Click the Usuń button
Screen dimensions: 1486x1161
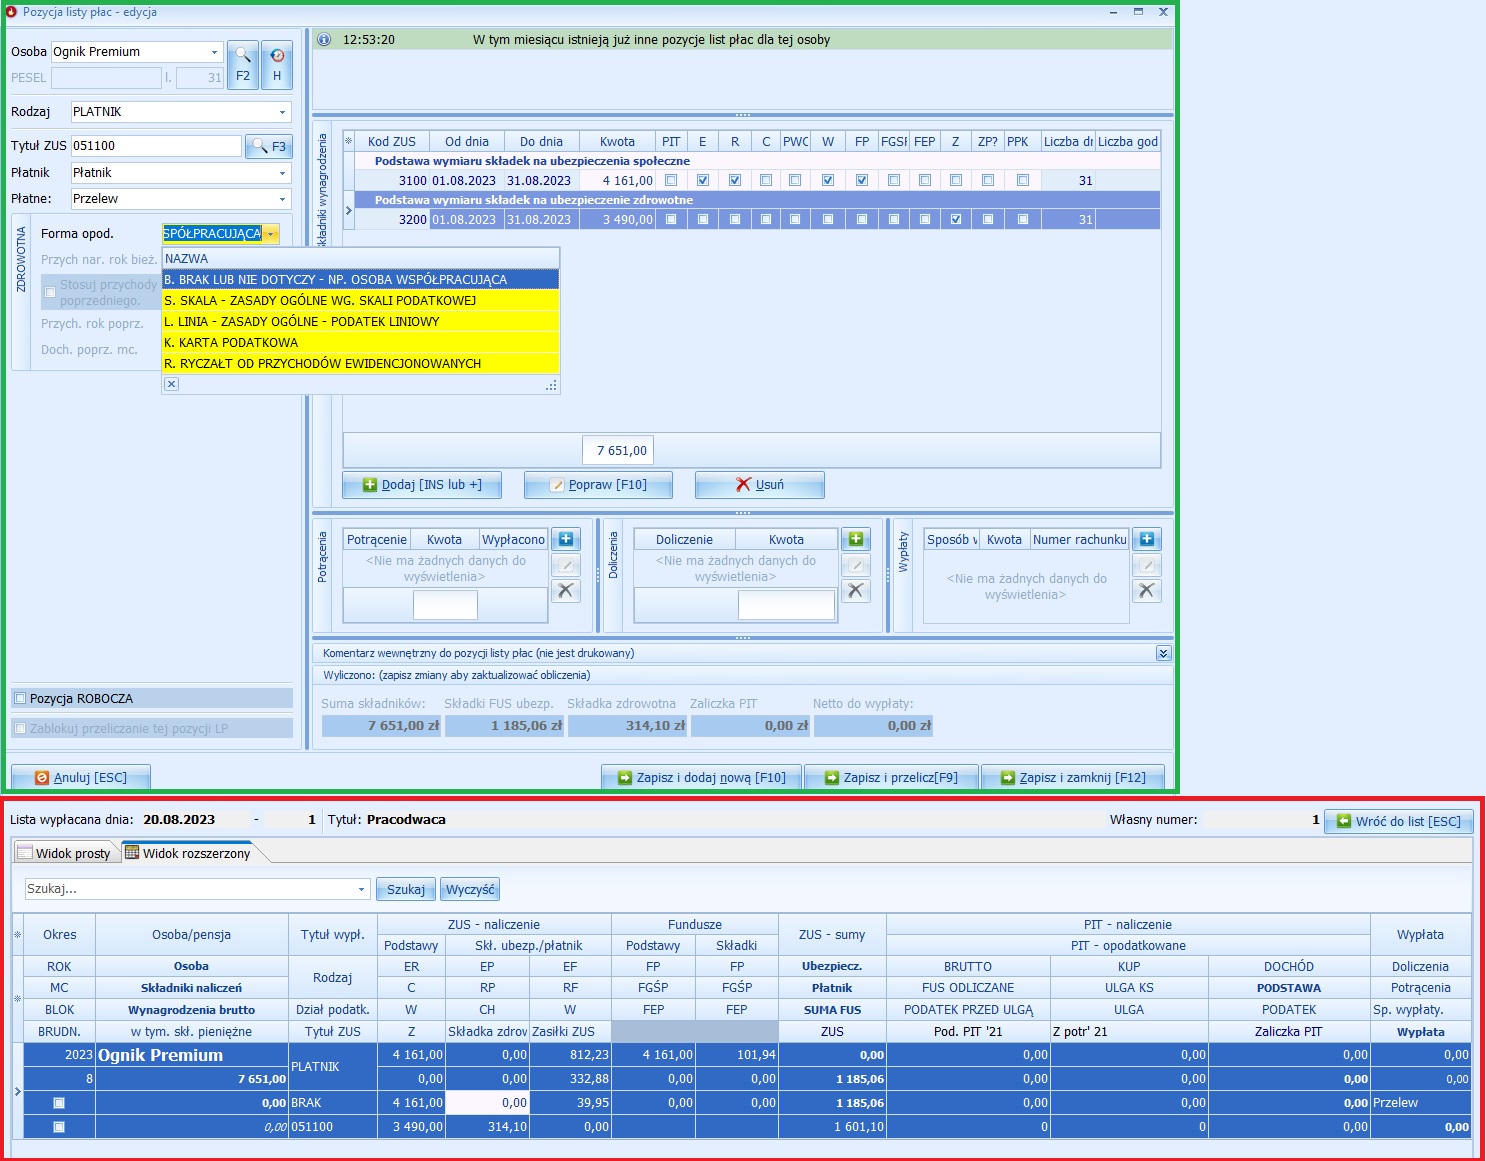click(760, 485)
